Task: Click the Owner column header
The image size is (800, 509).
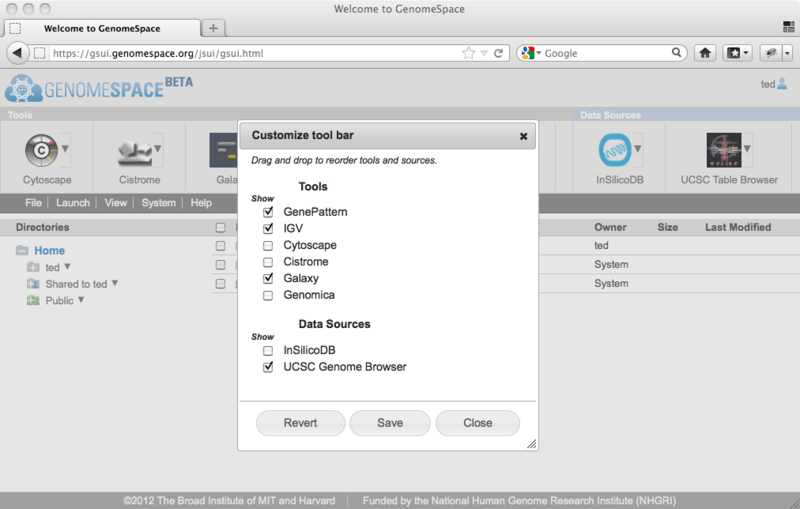Action: point(610,227)
